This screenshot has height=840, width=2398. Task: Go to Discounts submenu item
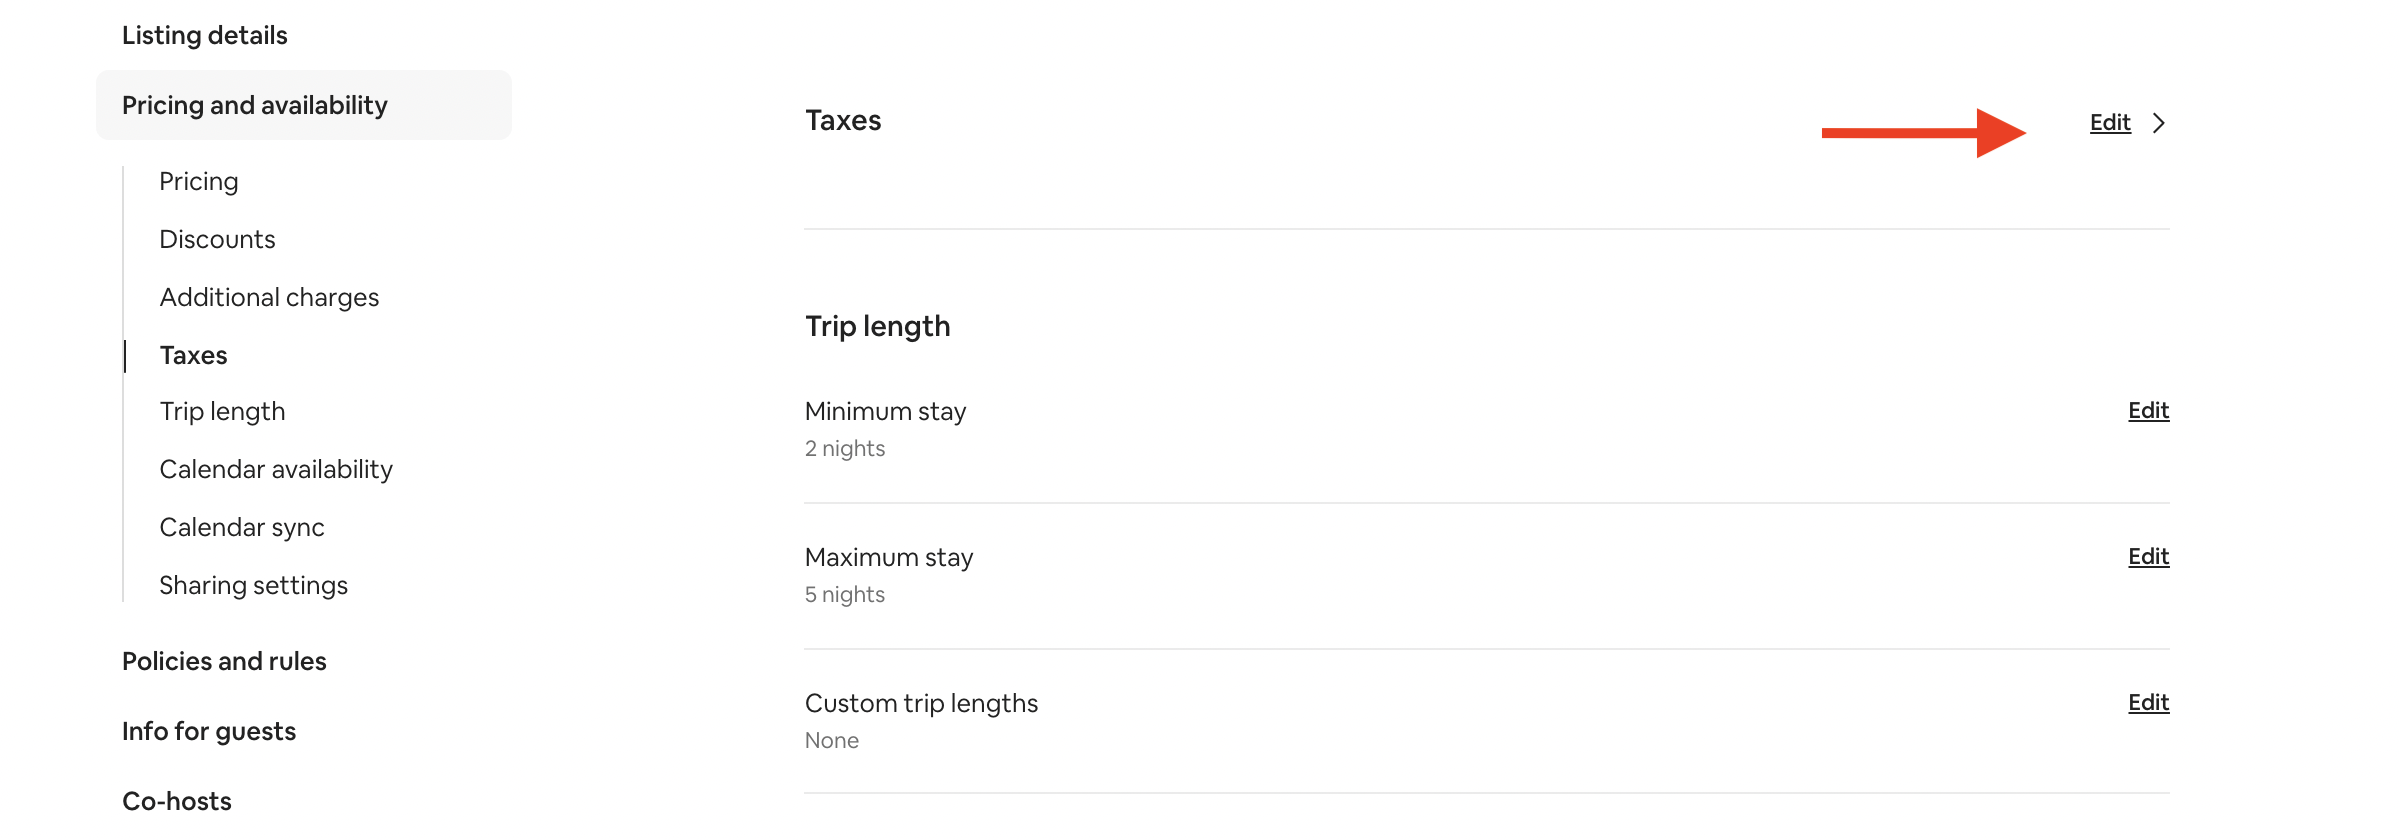click(217, 240)
